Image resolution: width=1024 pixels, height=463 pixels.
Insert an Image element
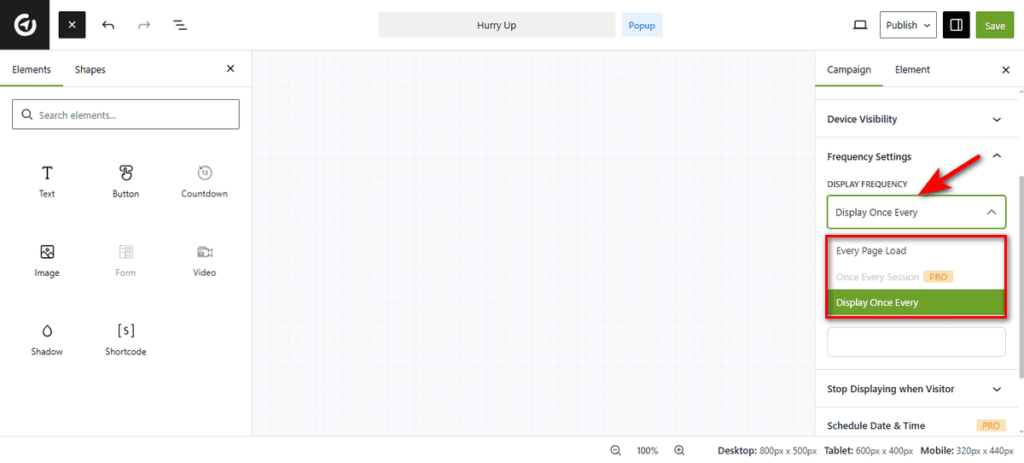[x=47, y=260]
